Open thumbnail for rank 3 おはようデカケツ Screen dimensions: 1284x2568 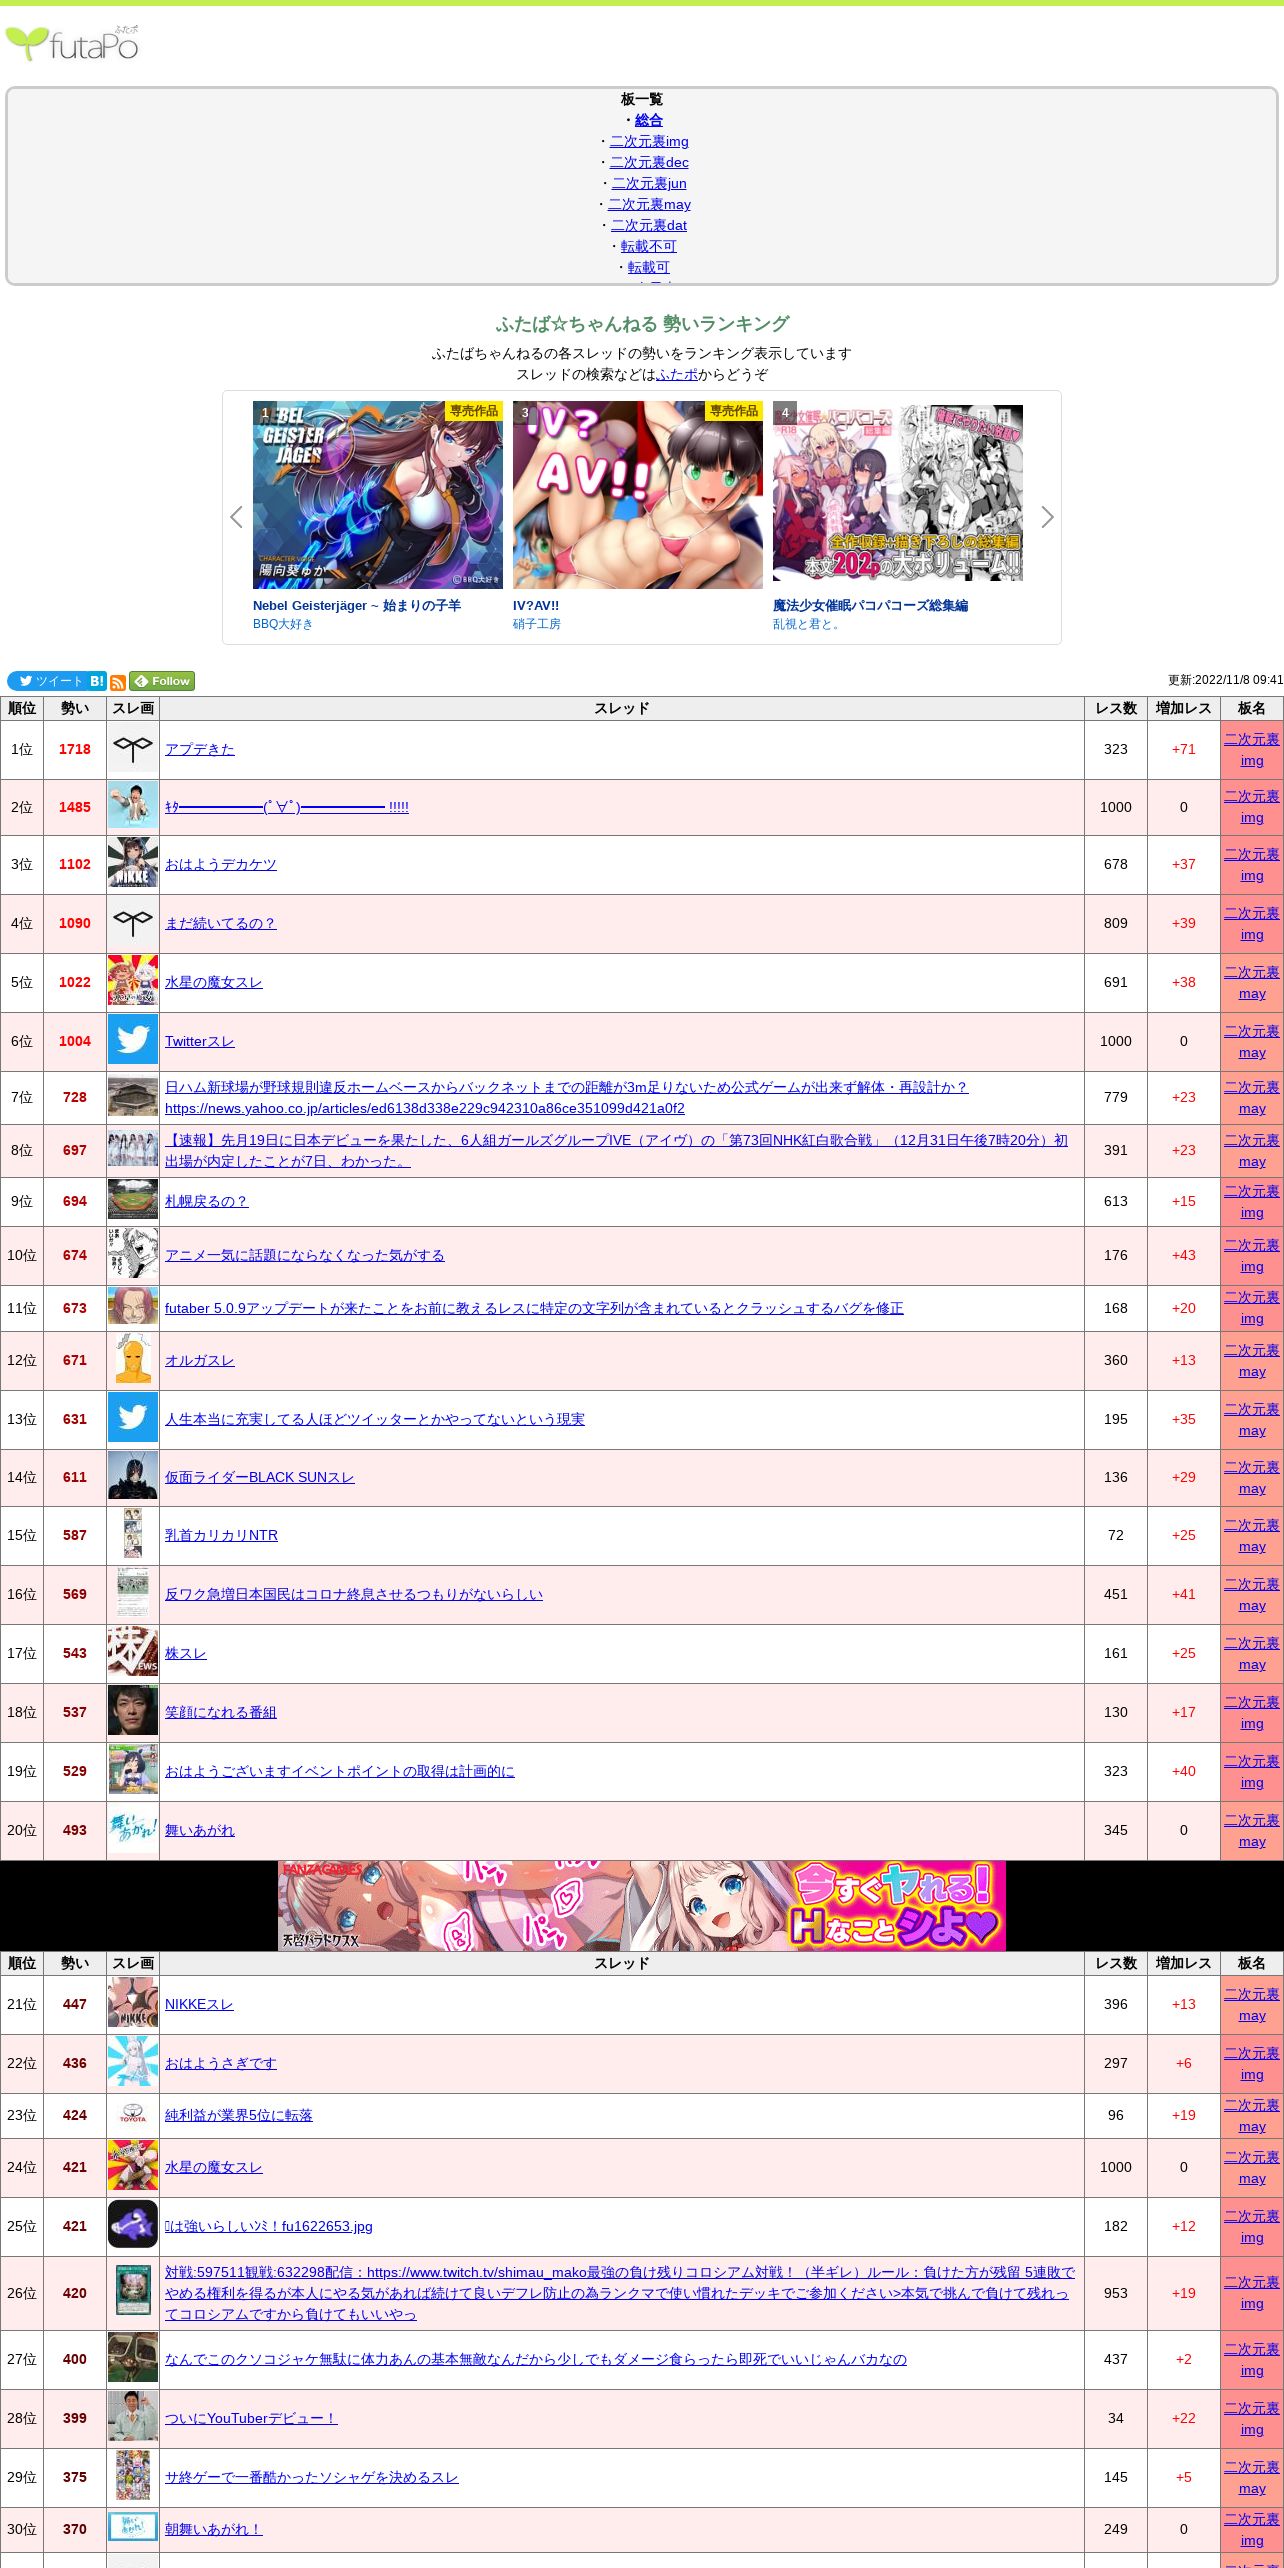click(133, 864)
